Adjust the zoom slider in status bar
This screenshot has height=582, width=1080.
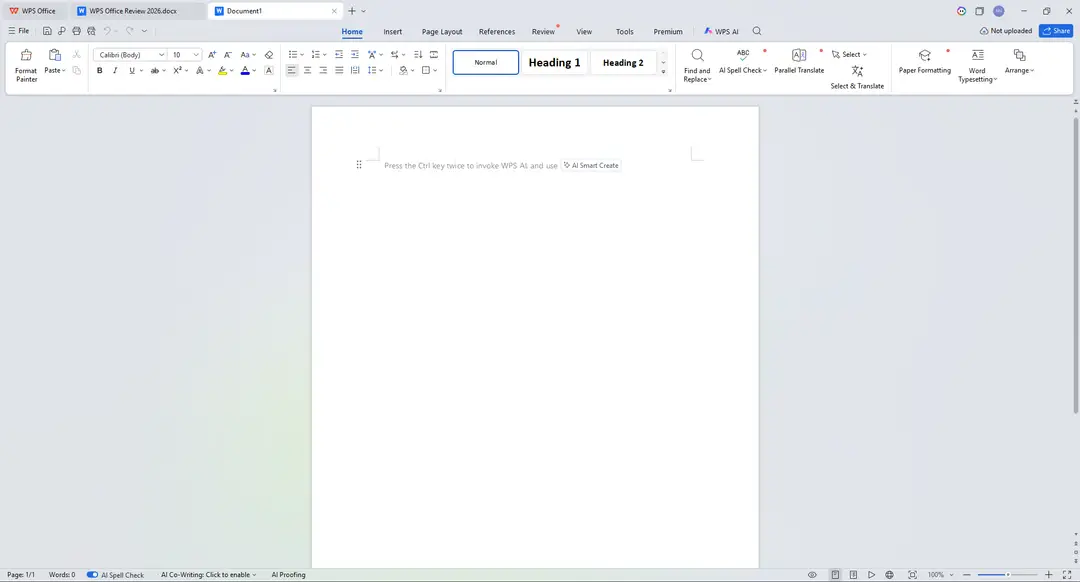coord(1007,574)
